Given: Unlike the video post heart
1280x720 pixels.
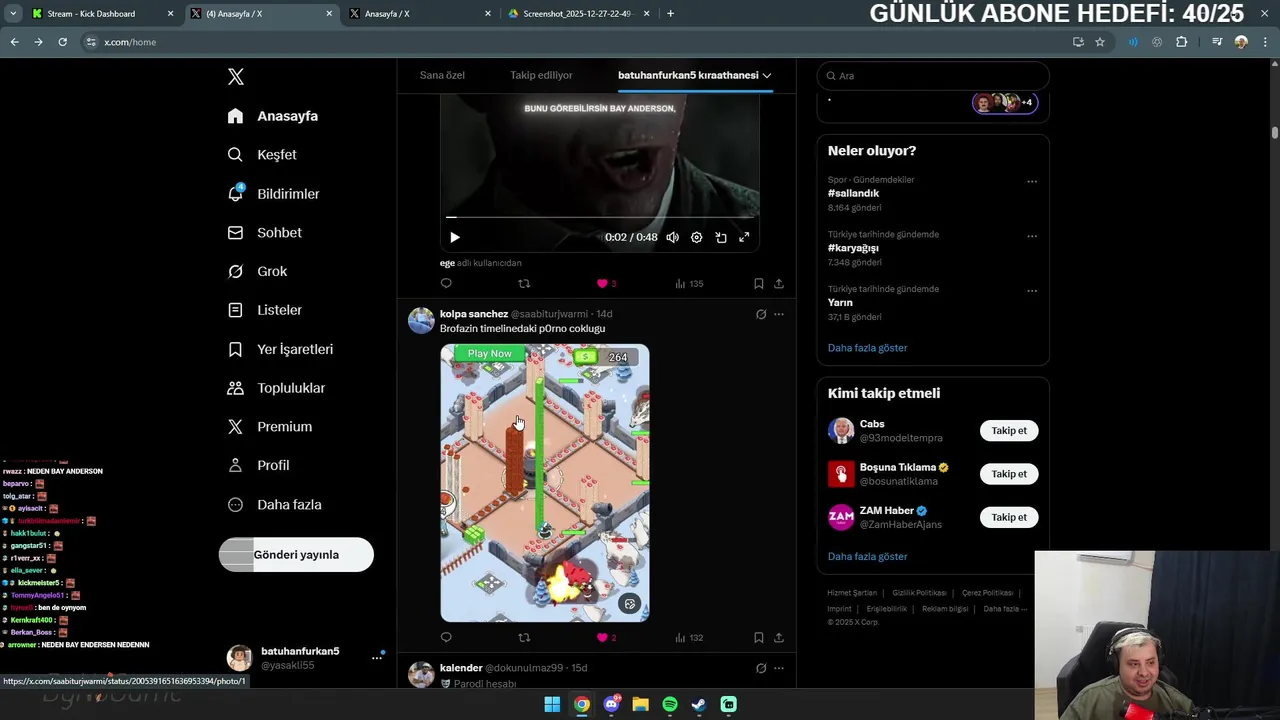Looking at the screenshot, I should coord(602,284).
